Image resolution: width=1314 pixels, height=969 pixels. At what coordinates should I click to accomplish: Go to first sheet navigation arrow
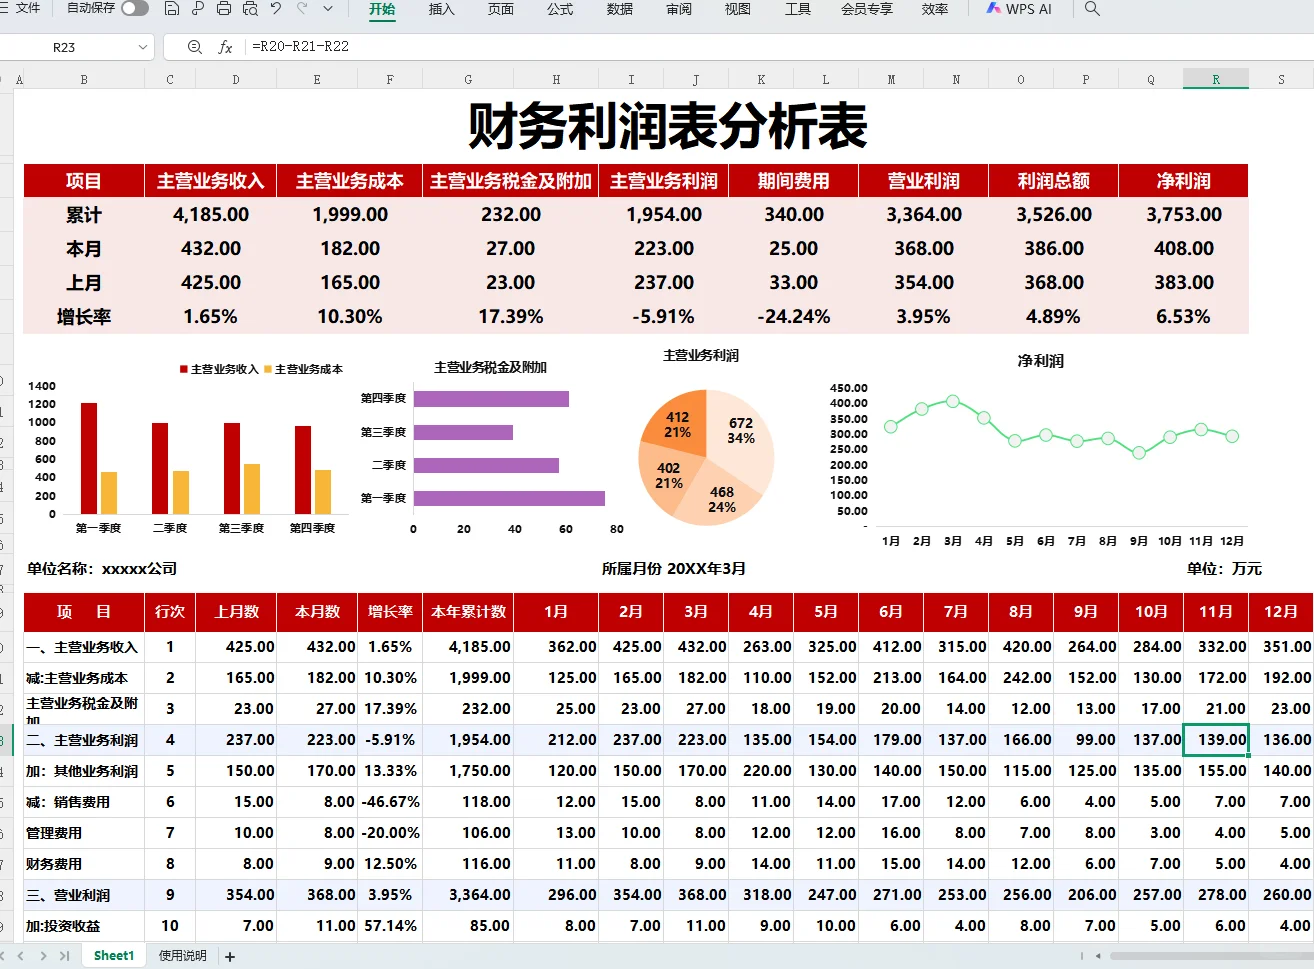4,956
